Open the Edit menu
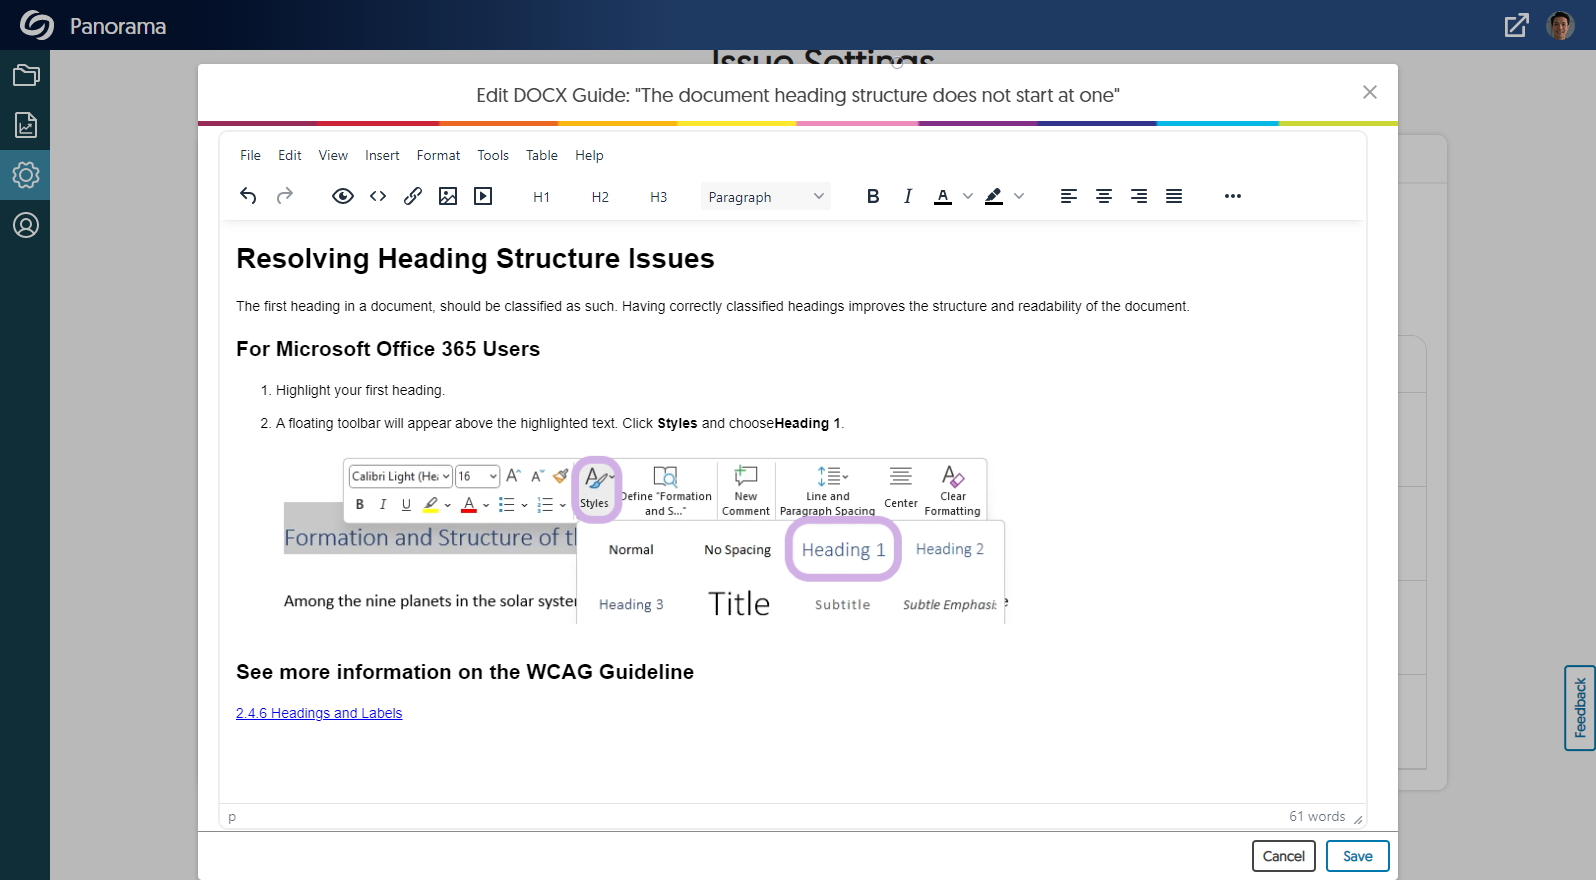 [290, 155]
